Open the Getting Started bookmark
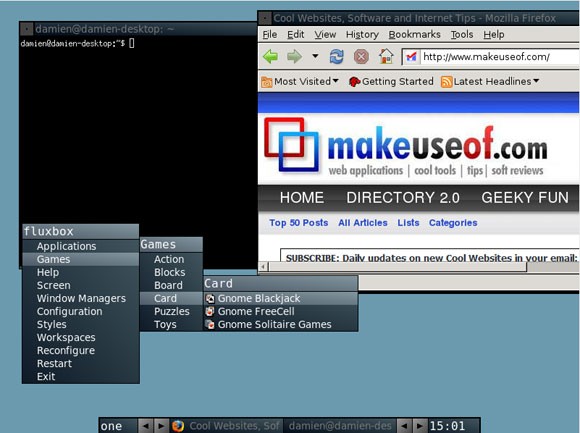 391,81
